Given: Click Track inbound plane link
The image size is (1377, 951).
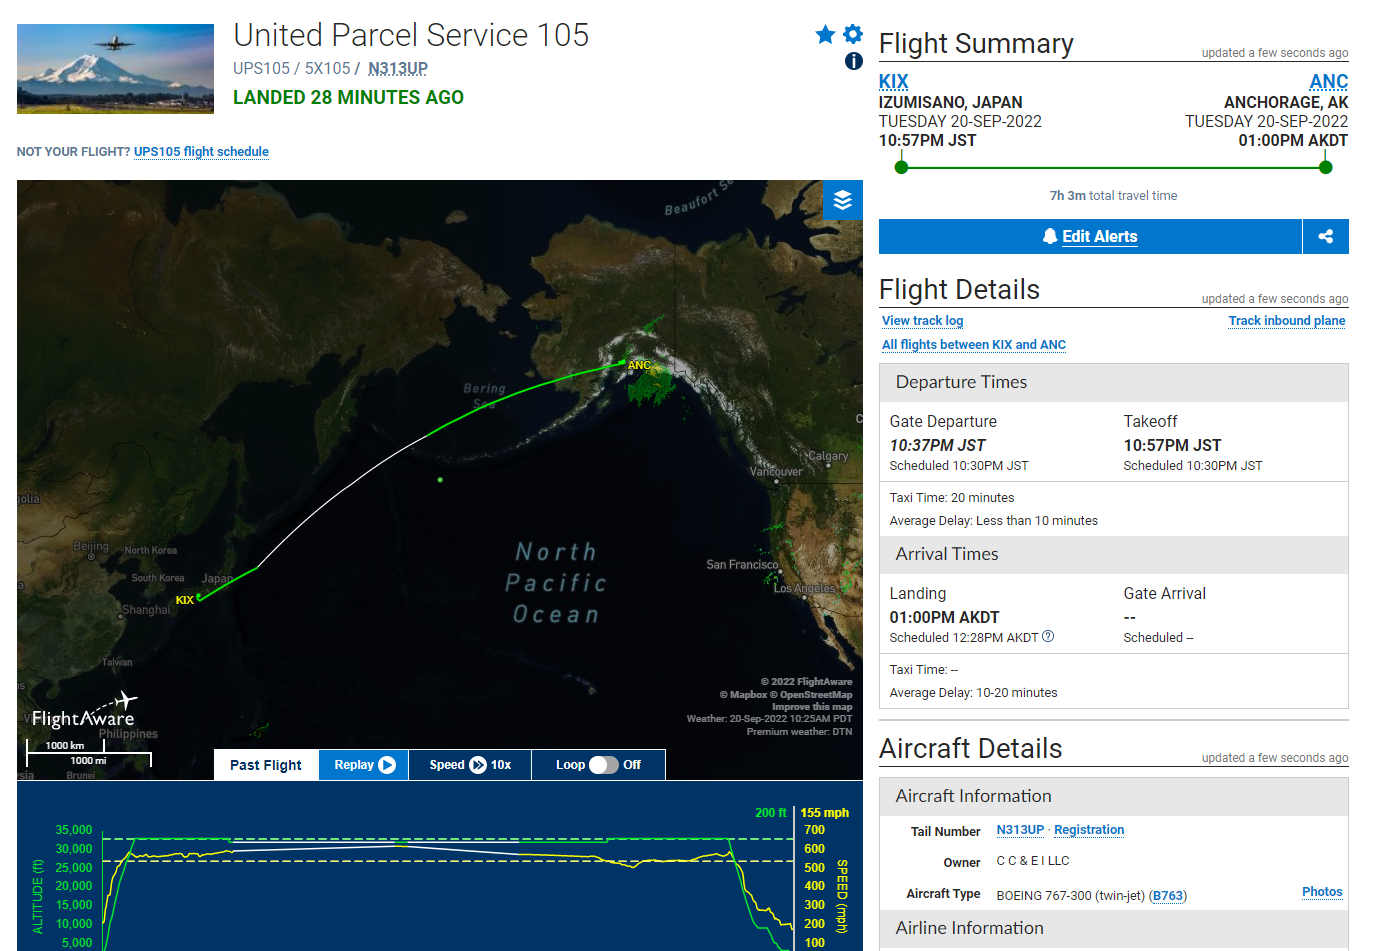Looking at the screenshot, I should point(1287,321).
